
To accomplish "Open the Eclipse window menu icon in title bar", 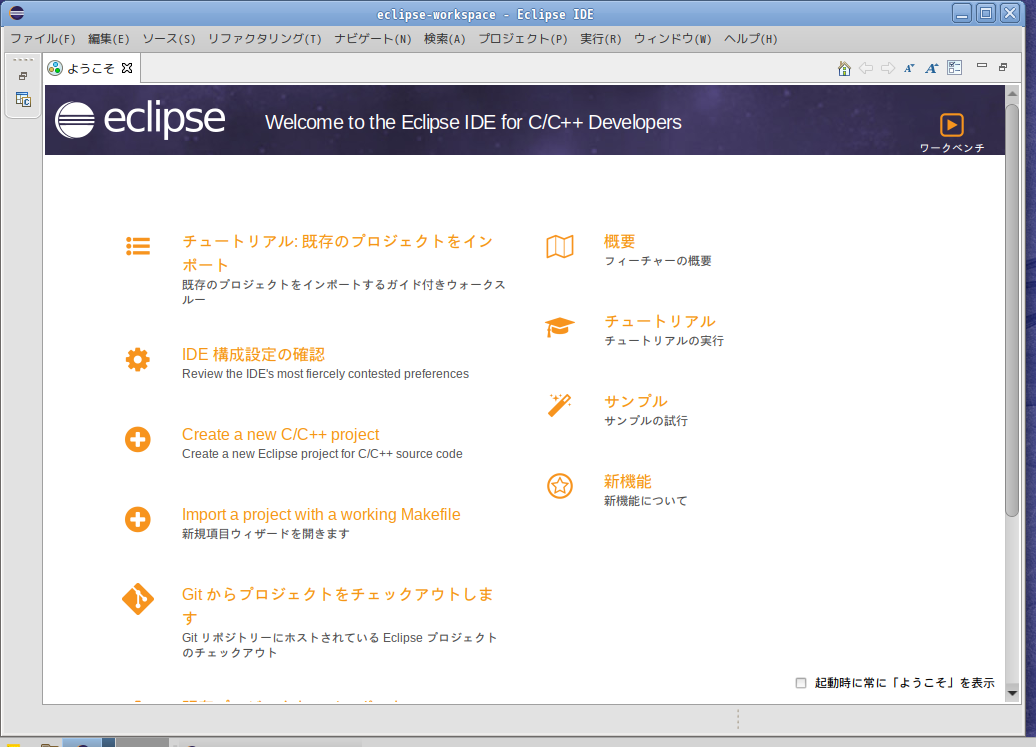I will [17, 13].
